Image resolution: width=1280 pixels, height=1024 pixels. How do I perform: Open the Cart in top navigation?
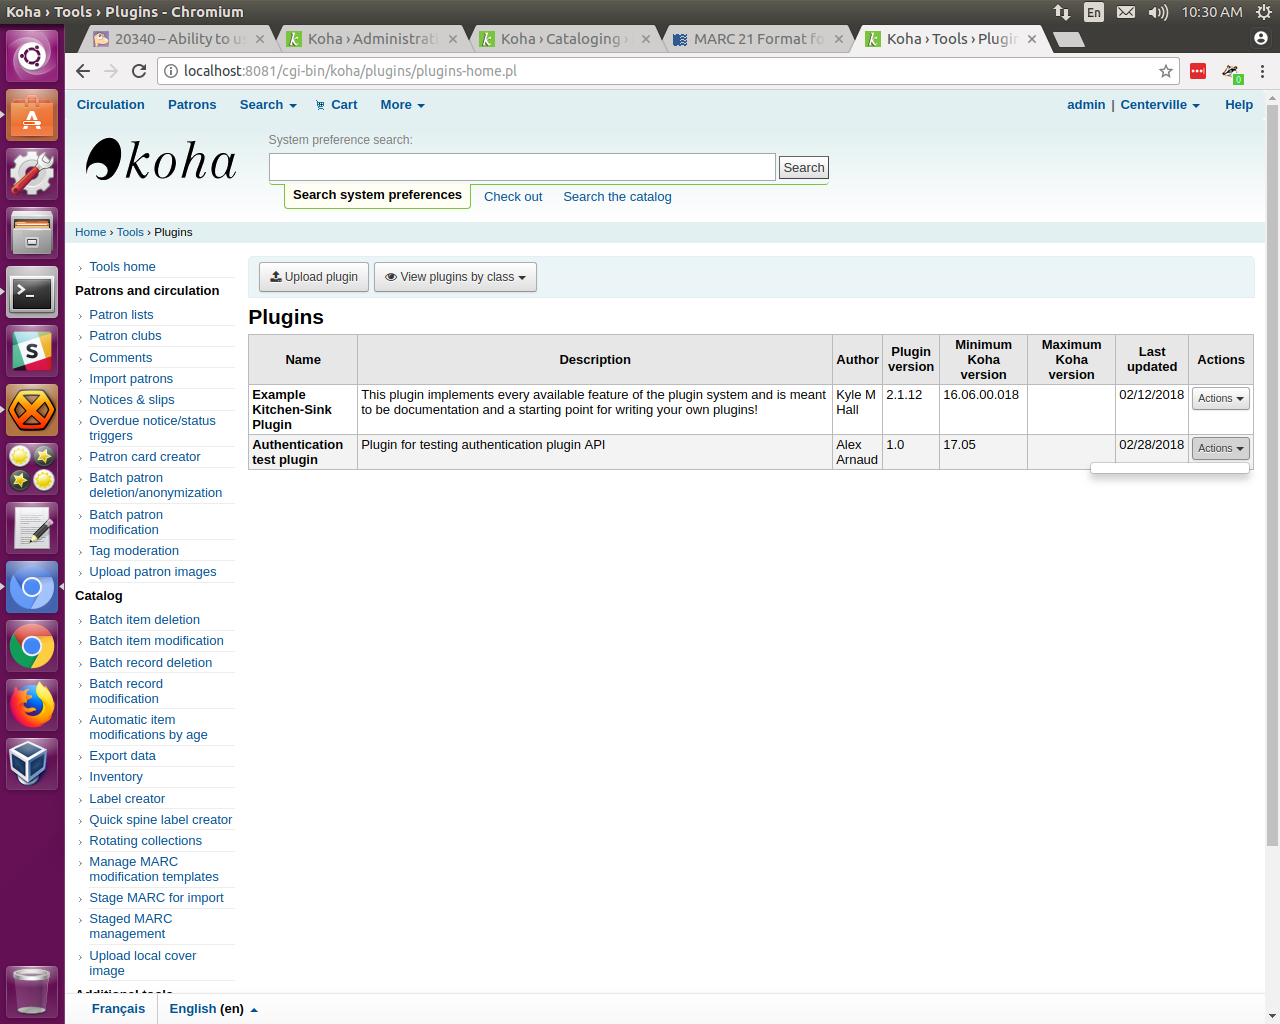pyautogui.click(x=336, y=105)
